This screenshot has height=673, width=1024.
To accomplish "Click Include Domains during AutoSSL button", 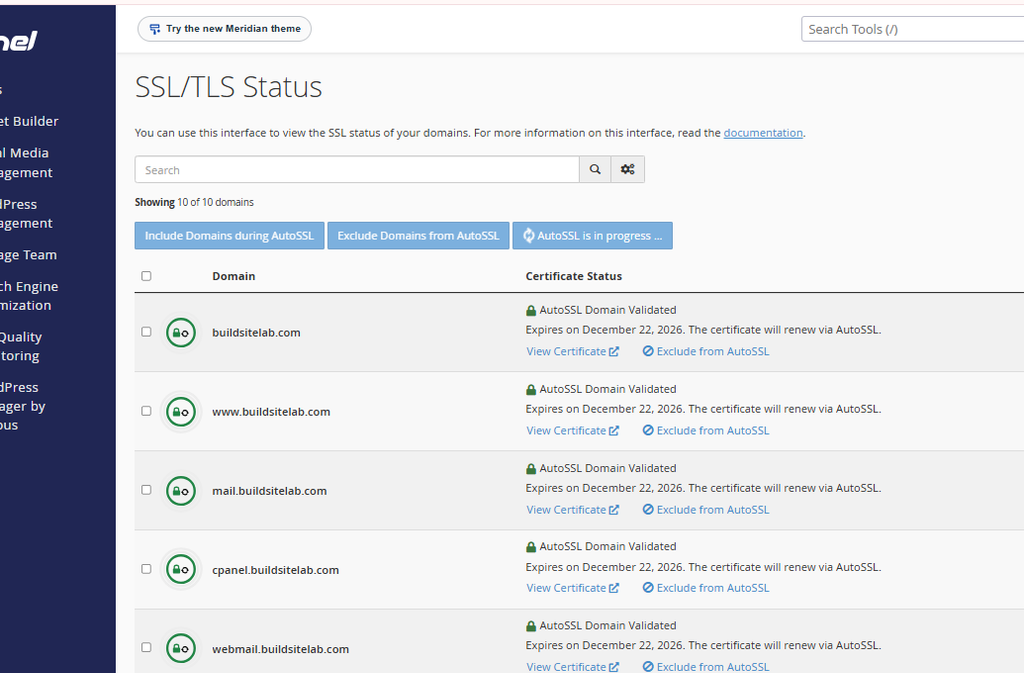I will pos(229,236).
